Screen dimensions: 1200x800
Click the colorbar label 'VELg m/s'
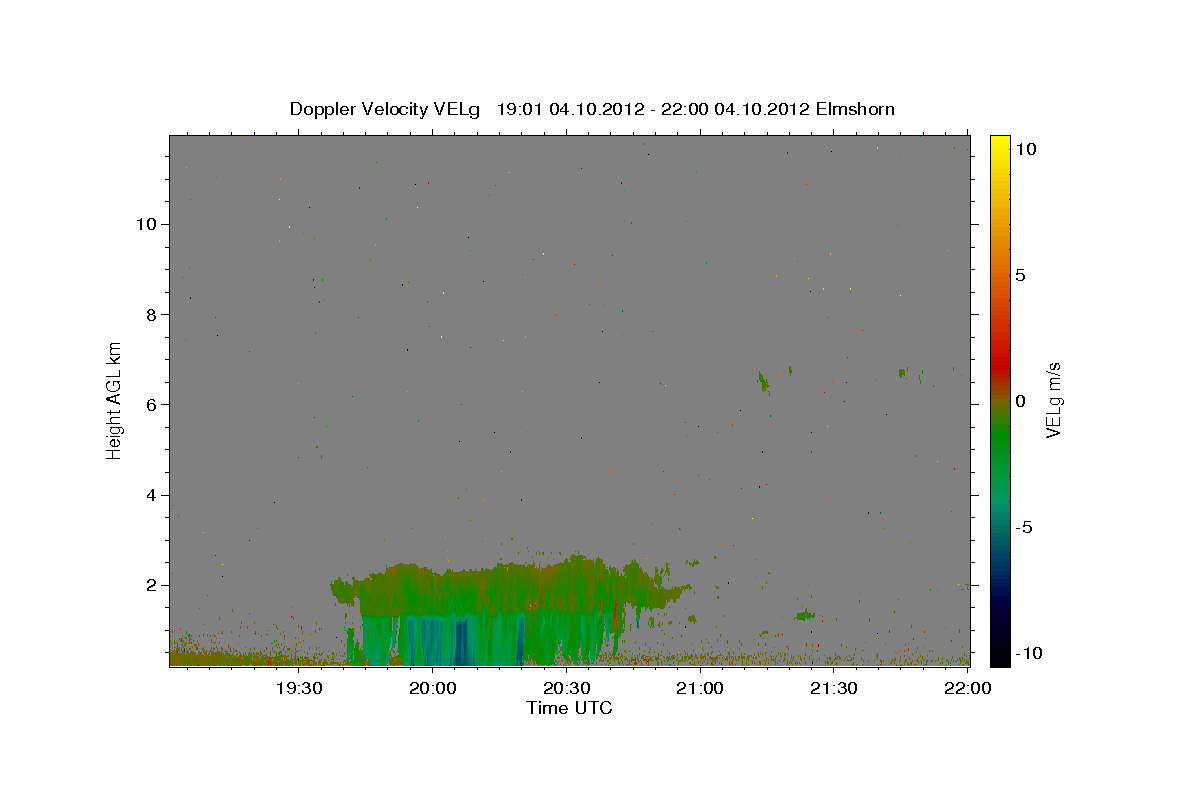(1053, 400)
